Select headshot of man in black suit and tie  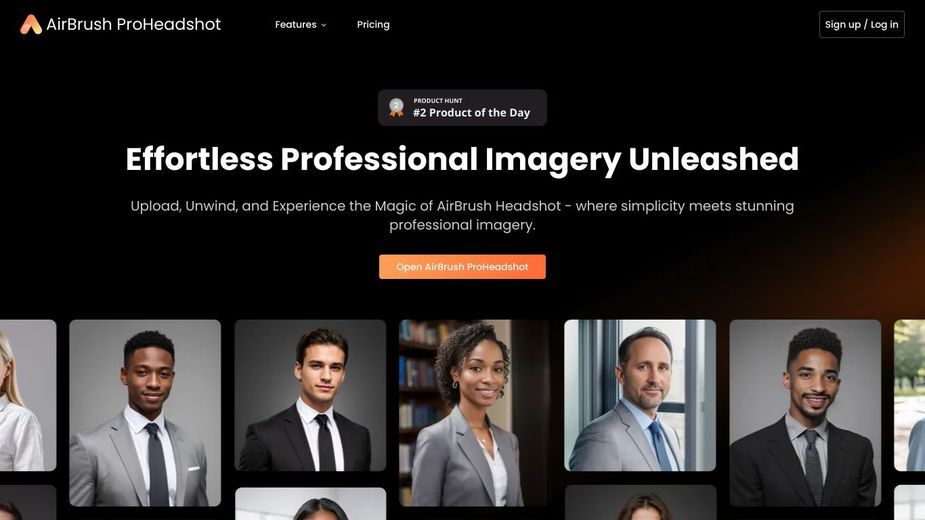point(310,395)
